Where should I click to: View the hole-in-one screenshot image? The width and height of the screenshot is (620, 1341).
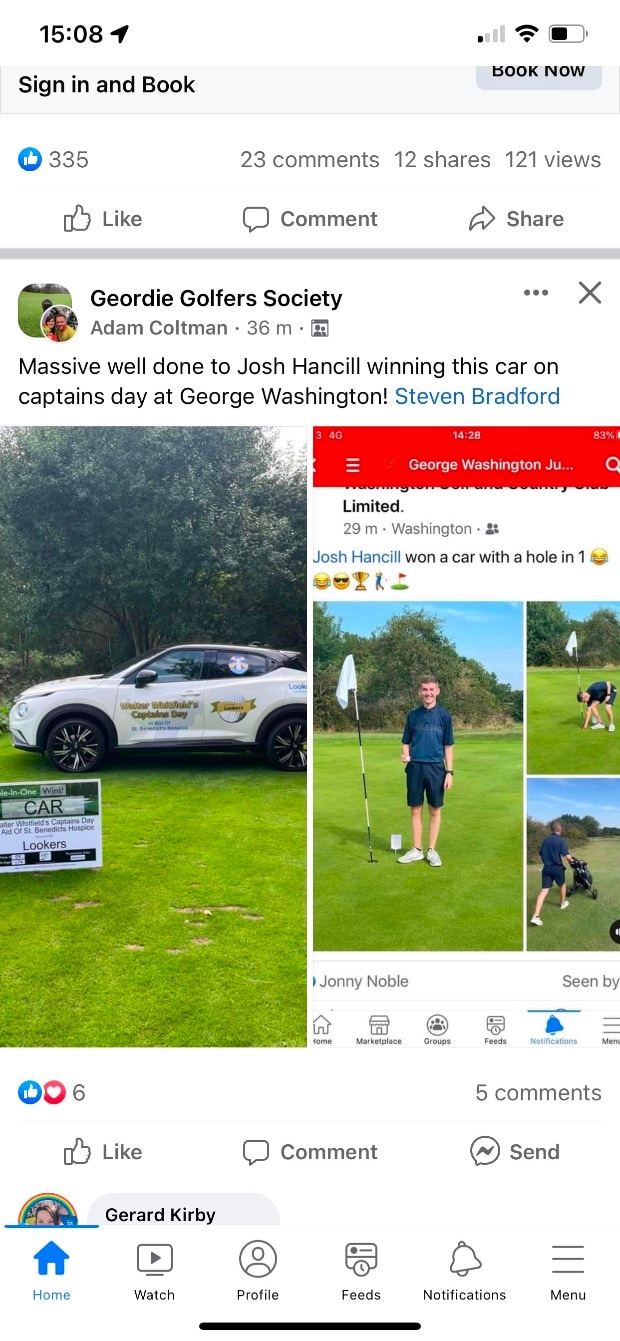[x=466, y=737]
